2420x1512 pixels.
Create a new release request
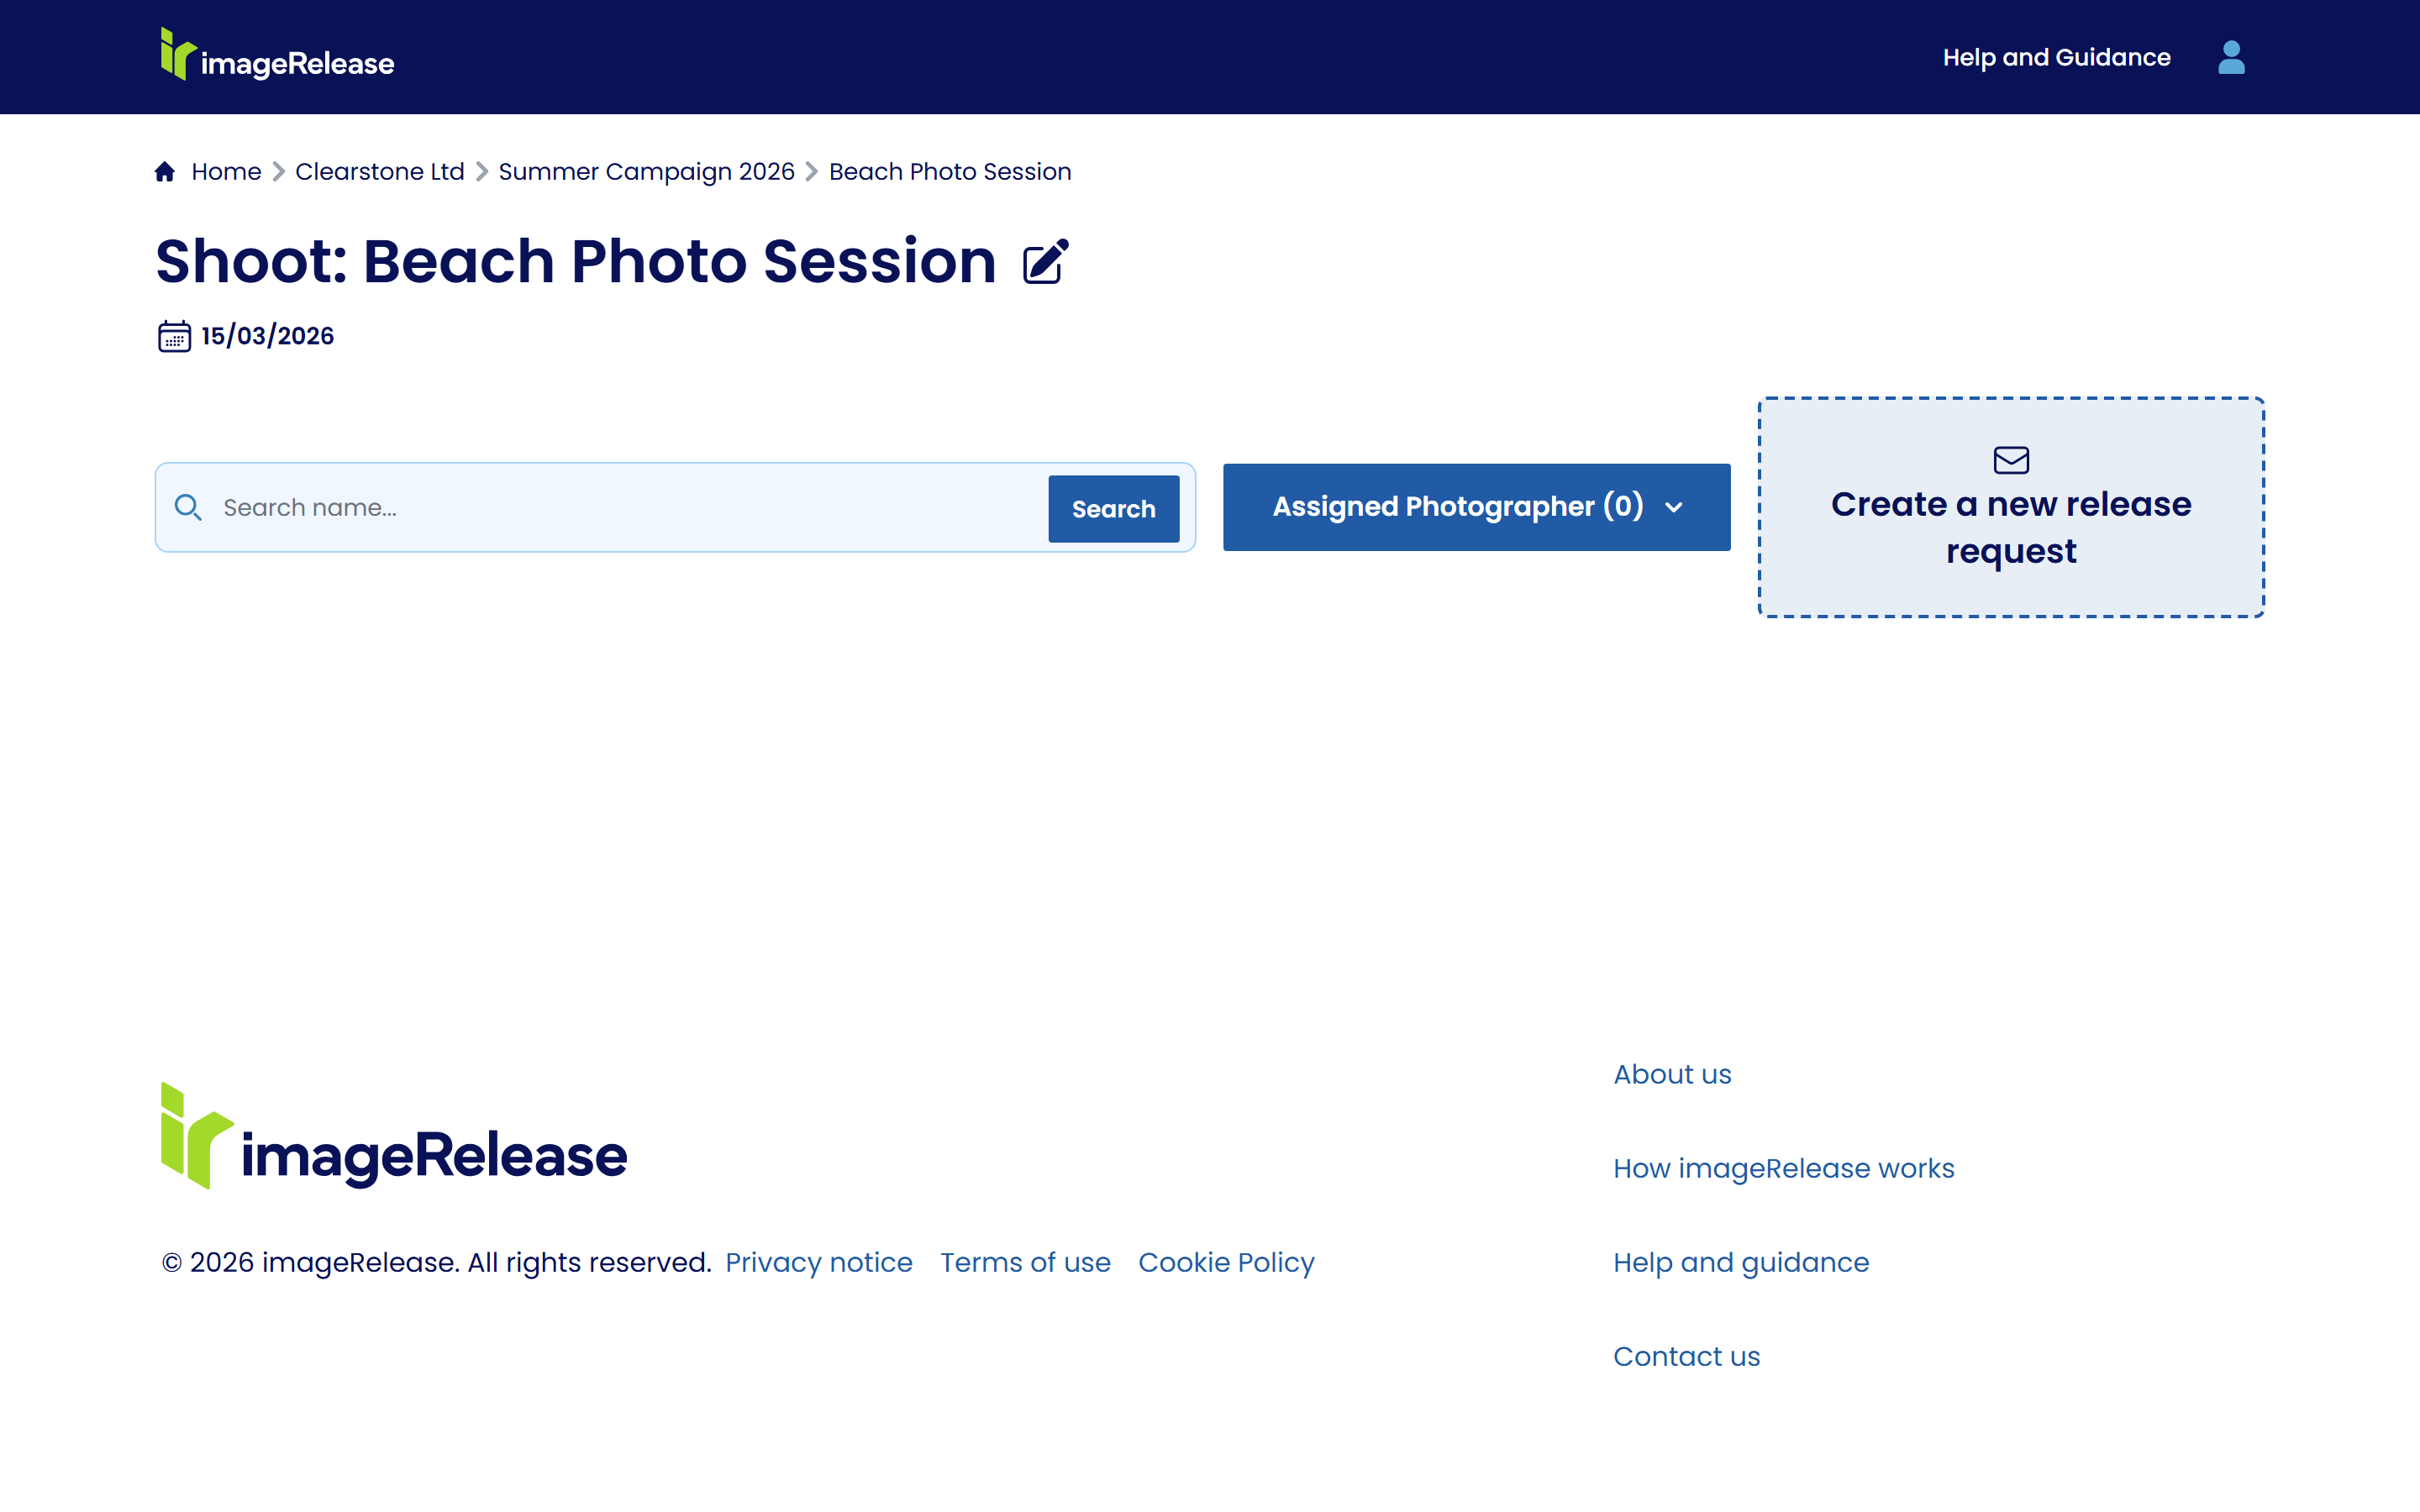[2010, 527]
